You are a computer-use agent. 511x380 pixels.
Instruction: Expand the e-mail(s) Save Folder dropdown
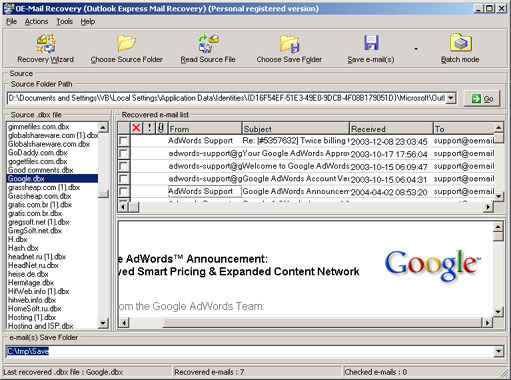[499, 351]
